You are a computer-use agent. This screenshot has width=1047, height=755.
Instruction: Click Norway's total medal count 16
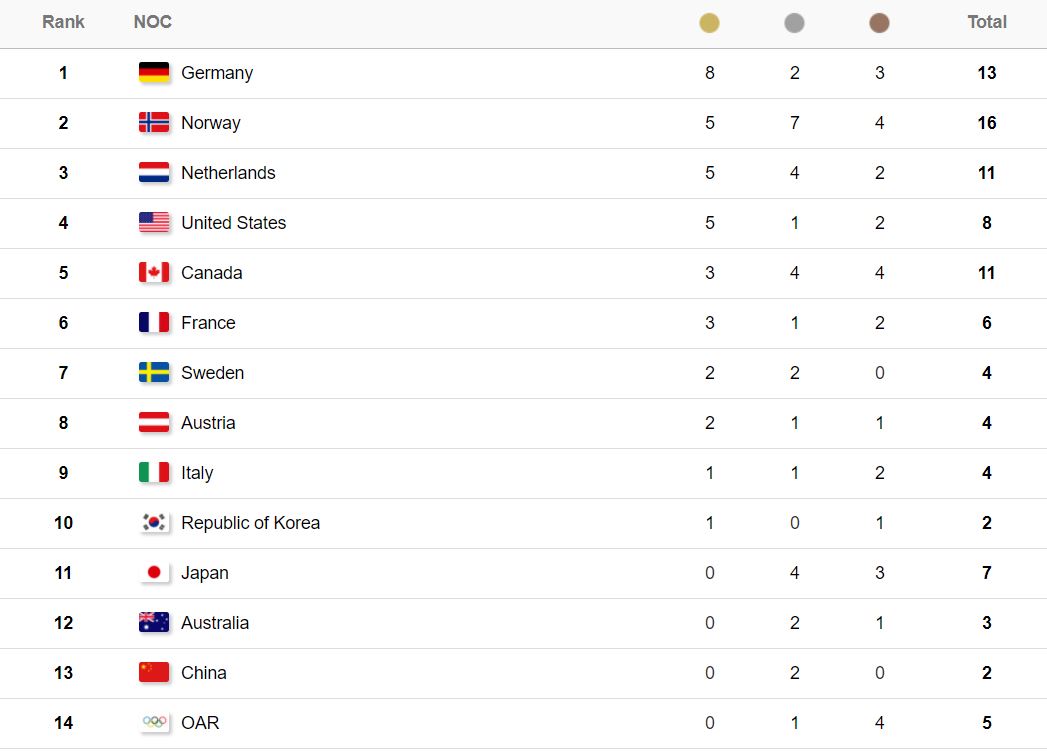point(987,123)
